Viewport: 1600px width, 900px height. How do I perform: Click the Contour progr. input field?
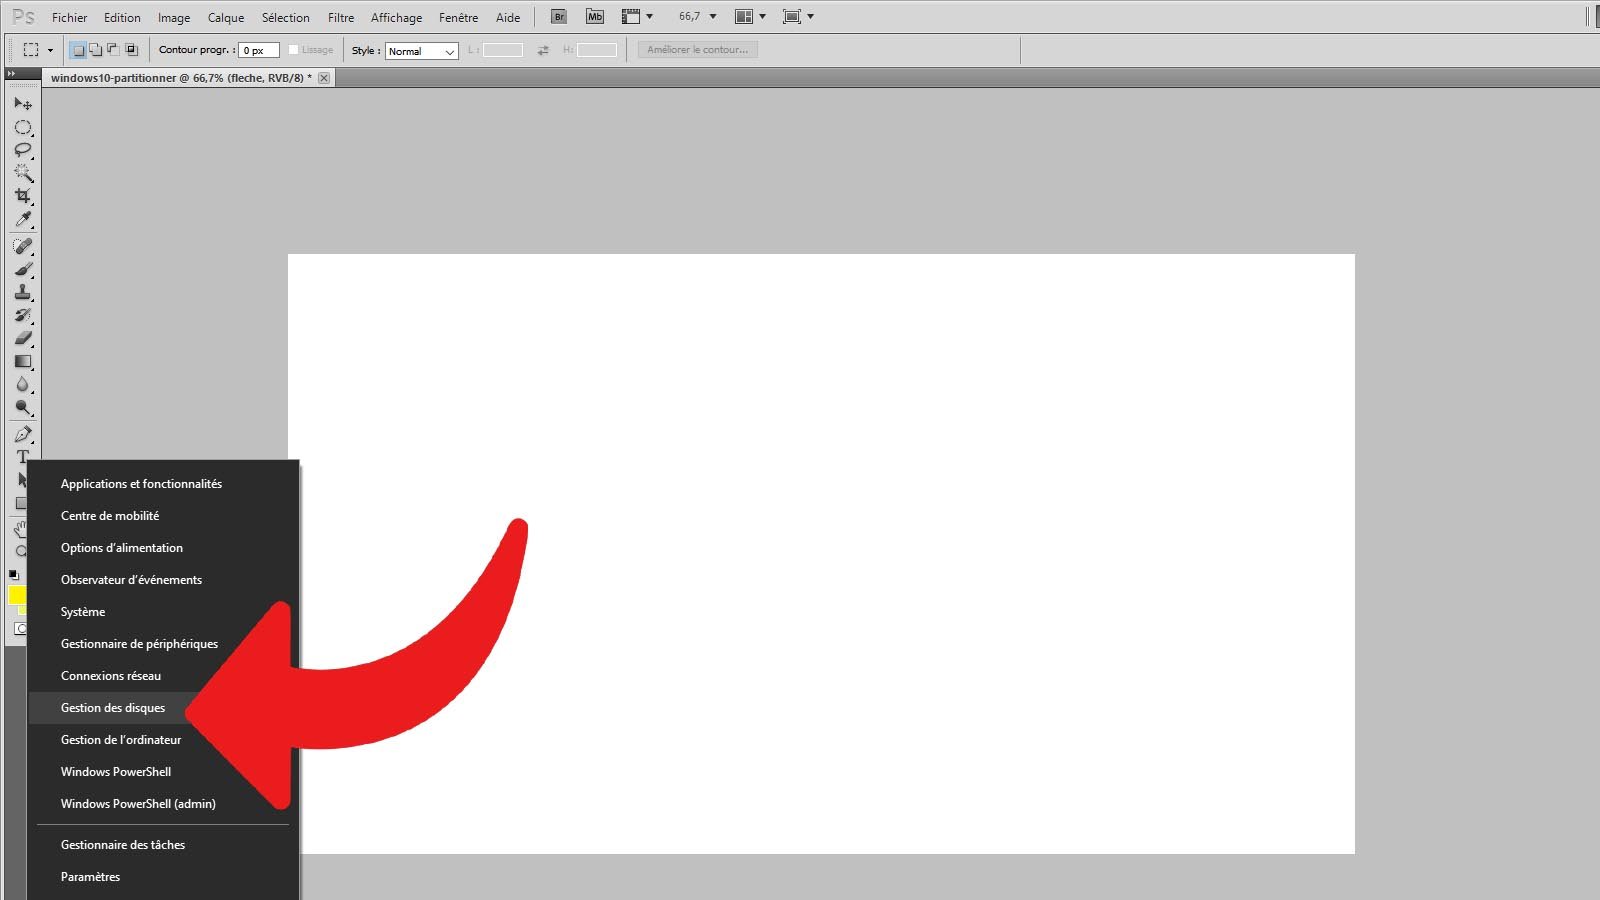[258, 50]
